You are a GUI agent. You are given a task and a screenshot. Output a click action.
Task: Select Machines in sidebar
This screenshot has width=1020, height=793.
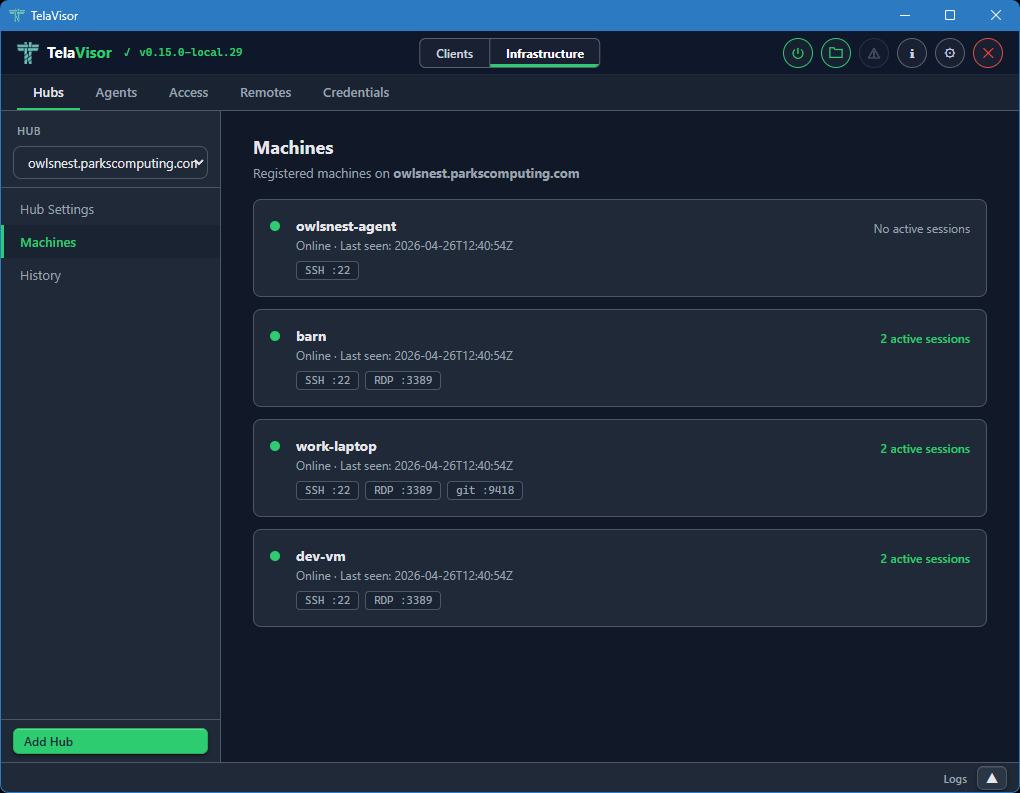111,242
